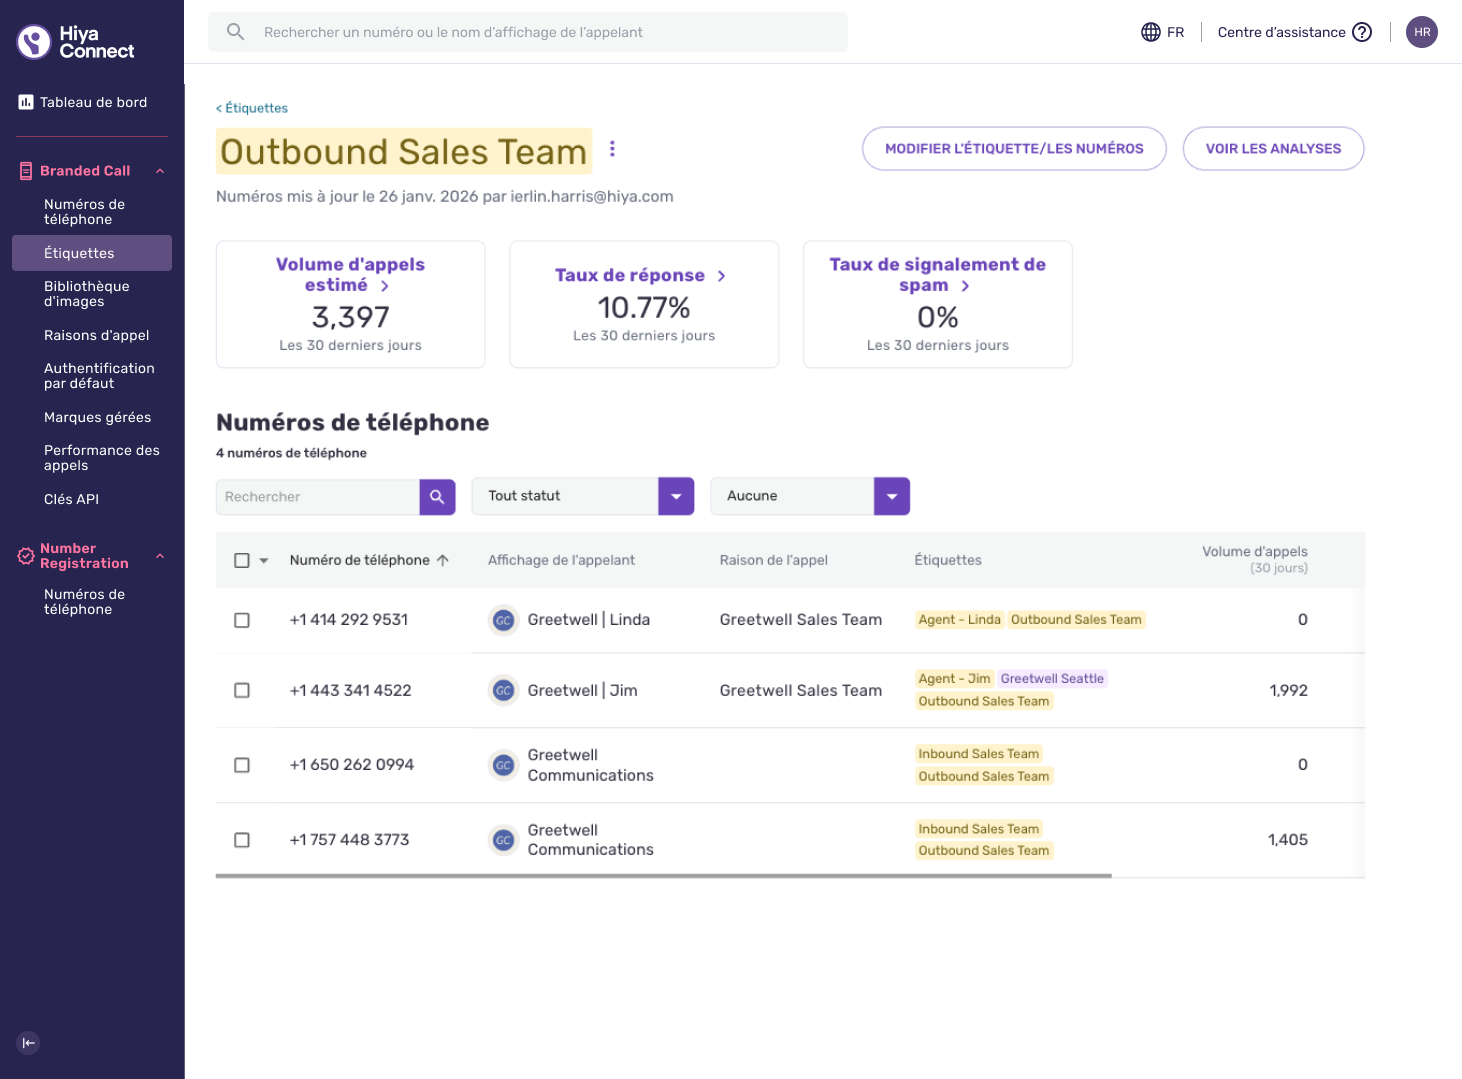Collapse the Branded Call section

(x=160, y=171)
